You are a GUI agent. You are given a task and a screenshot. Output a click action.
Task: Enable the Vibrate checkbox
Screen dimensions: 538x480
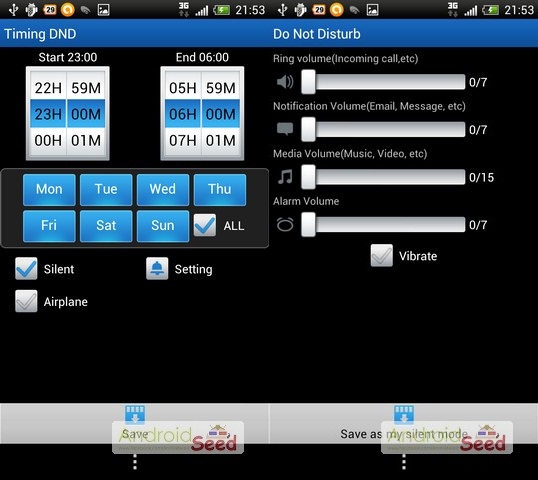(382, 255)
